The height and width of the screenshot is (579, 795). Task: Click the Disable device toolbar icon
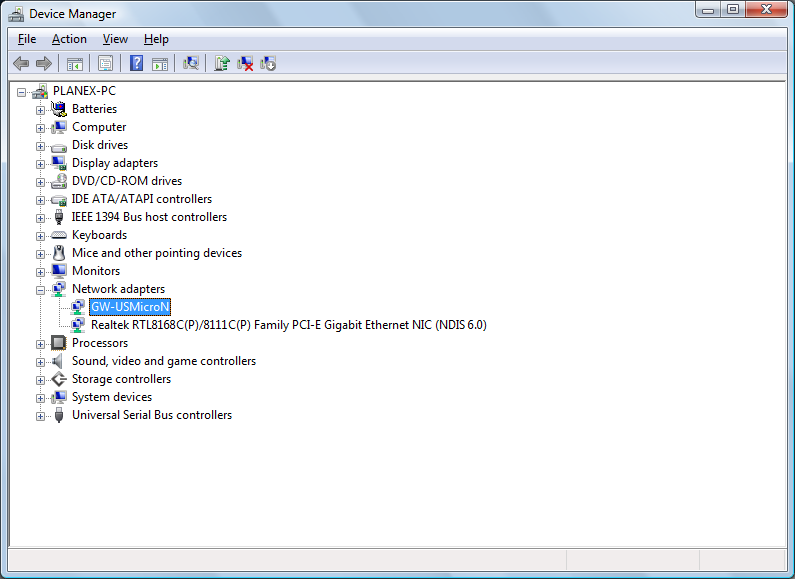(x=268, y=63)
